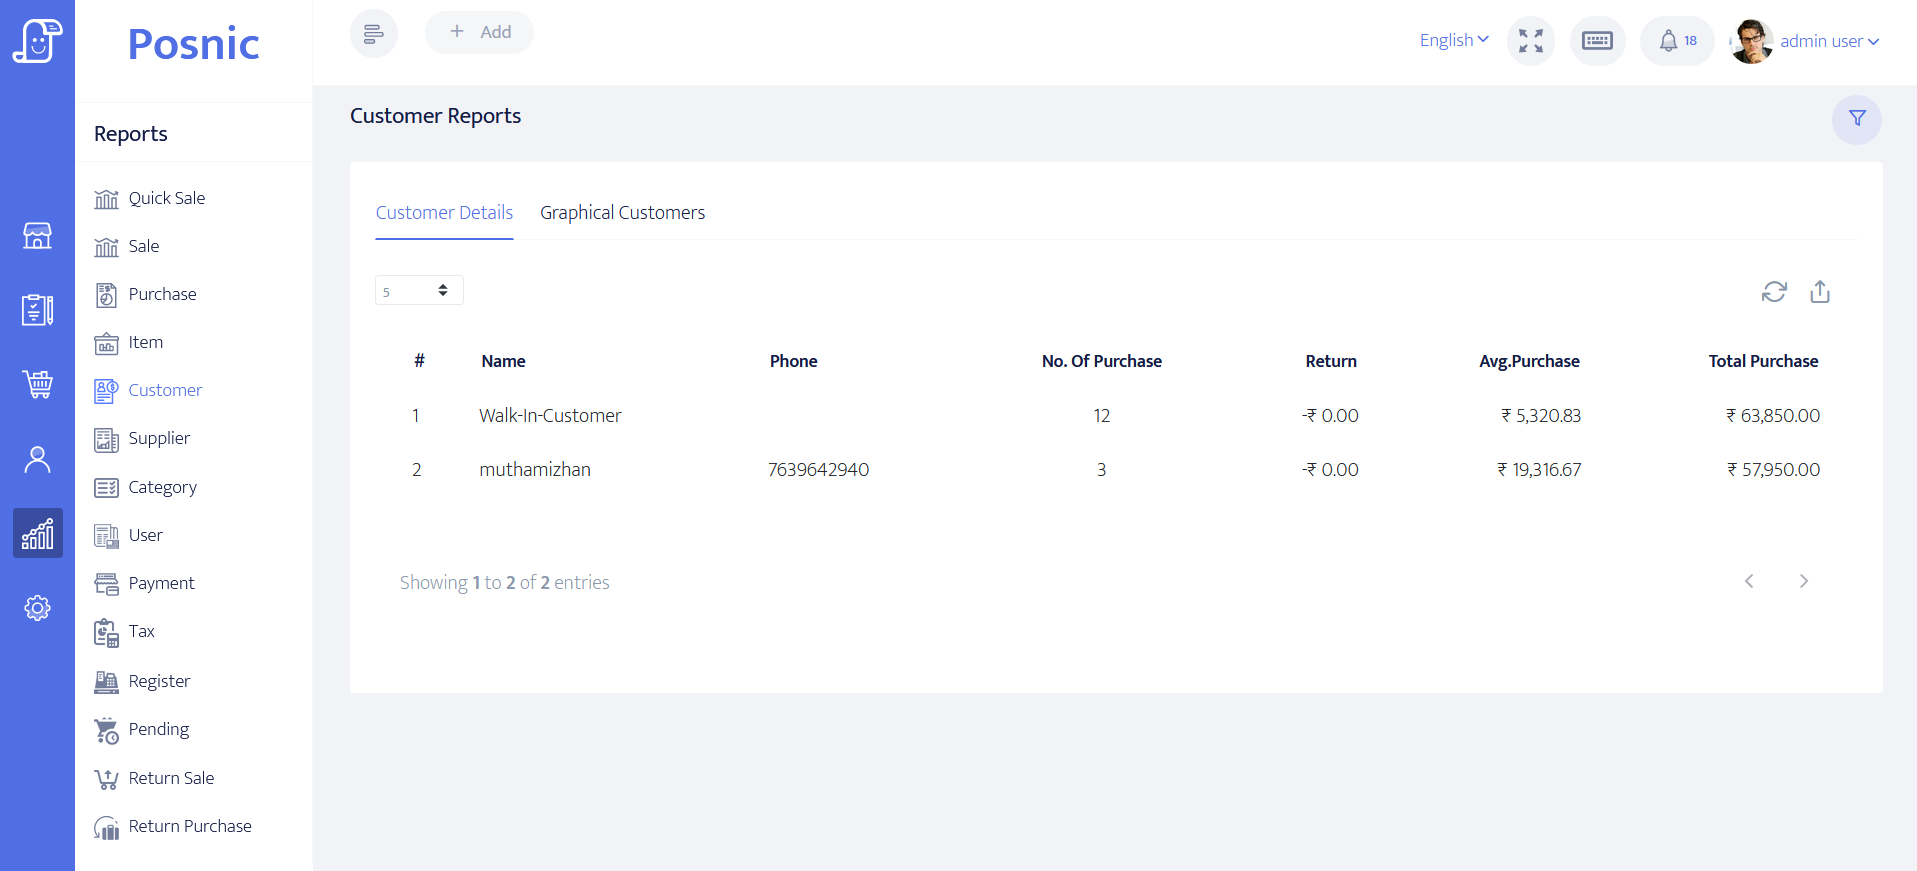
Task: Open the Supplier report link
Action: coord(158,438)
